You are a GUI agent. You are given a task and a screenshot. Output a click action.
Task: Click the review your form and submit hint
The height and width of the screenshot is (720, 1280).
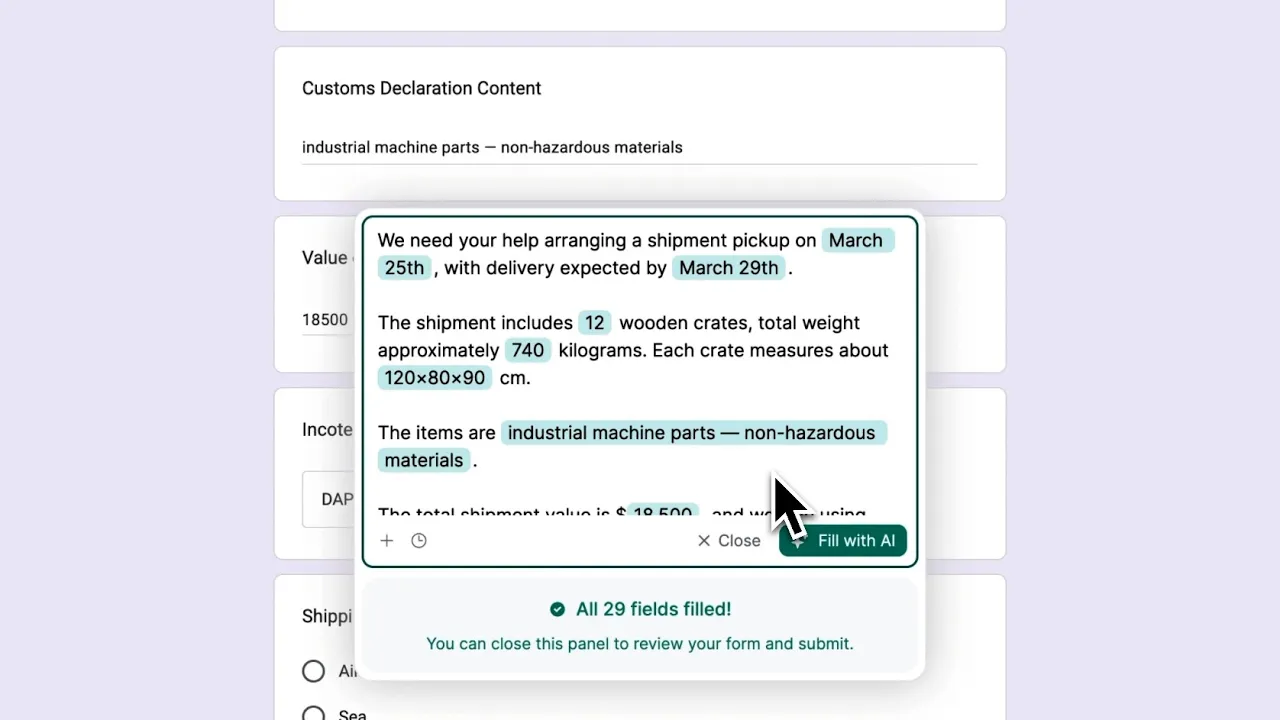[639, 644]
